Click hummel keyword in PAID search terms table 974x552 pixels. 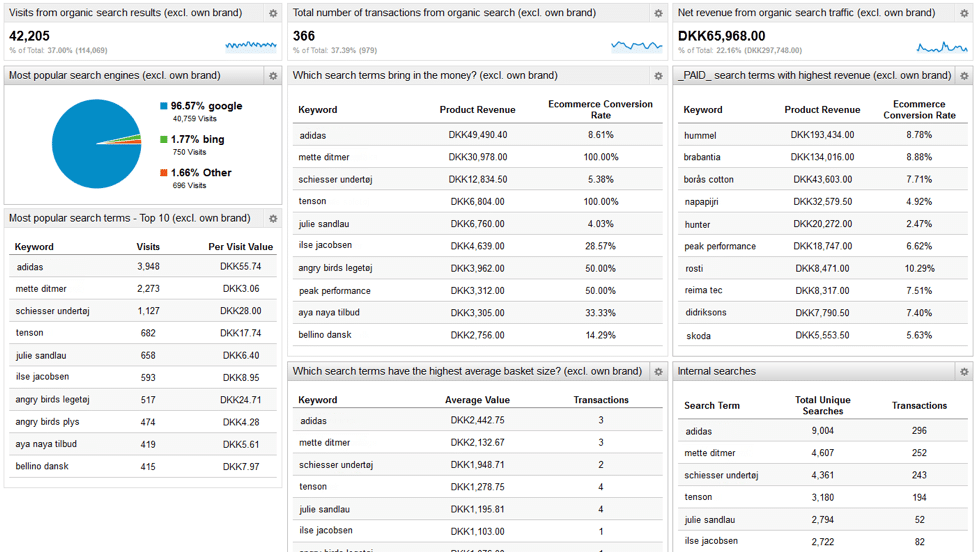[x=700, y=135]
